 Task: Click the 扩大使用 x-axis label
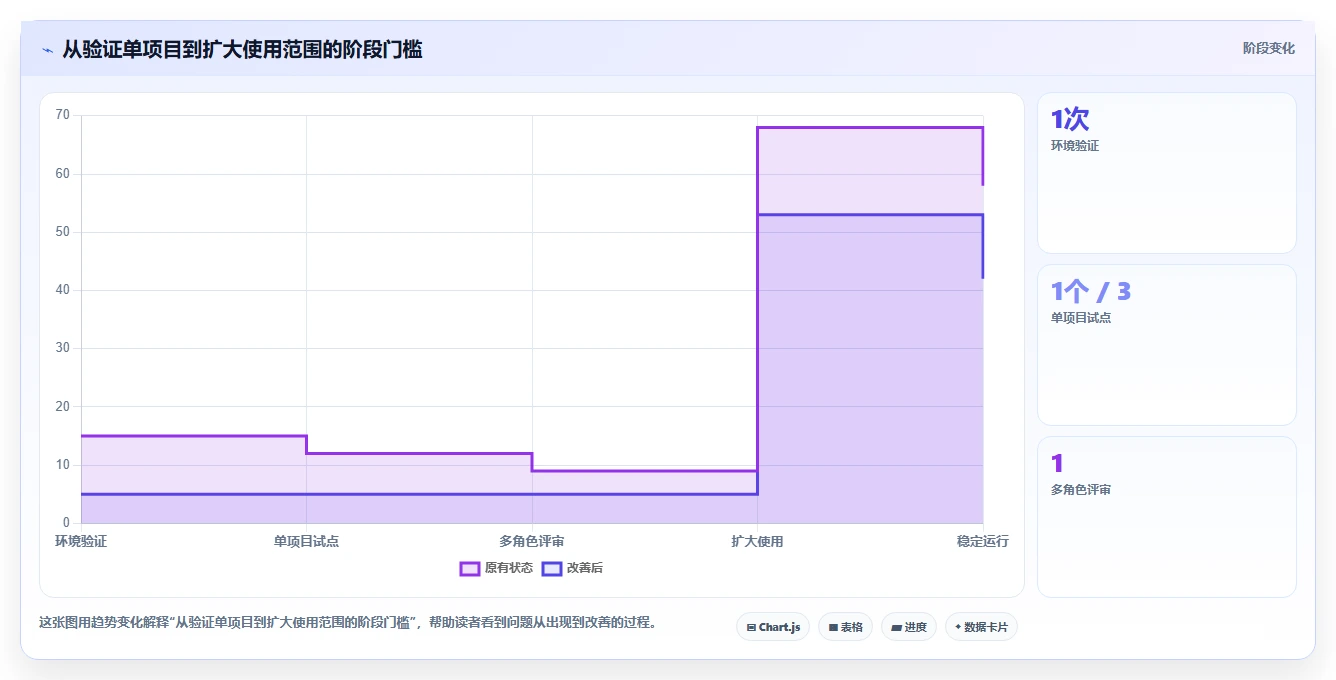pos(757,541)
